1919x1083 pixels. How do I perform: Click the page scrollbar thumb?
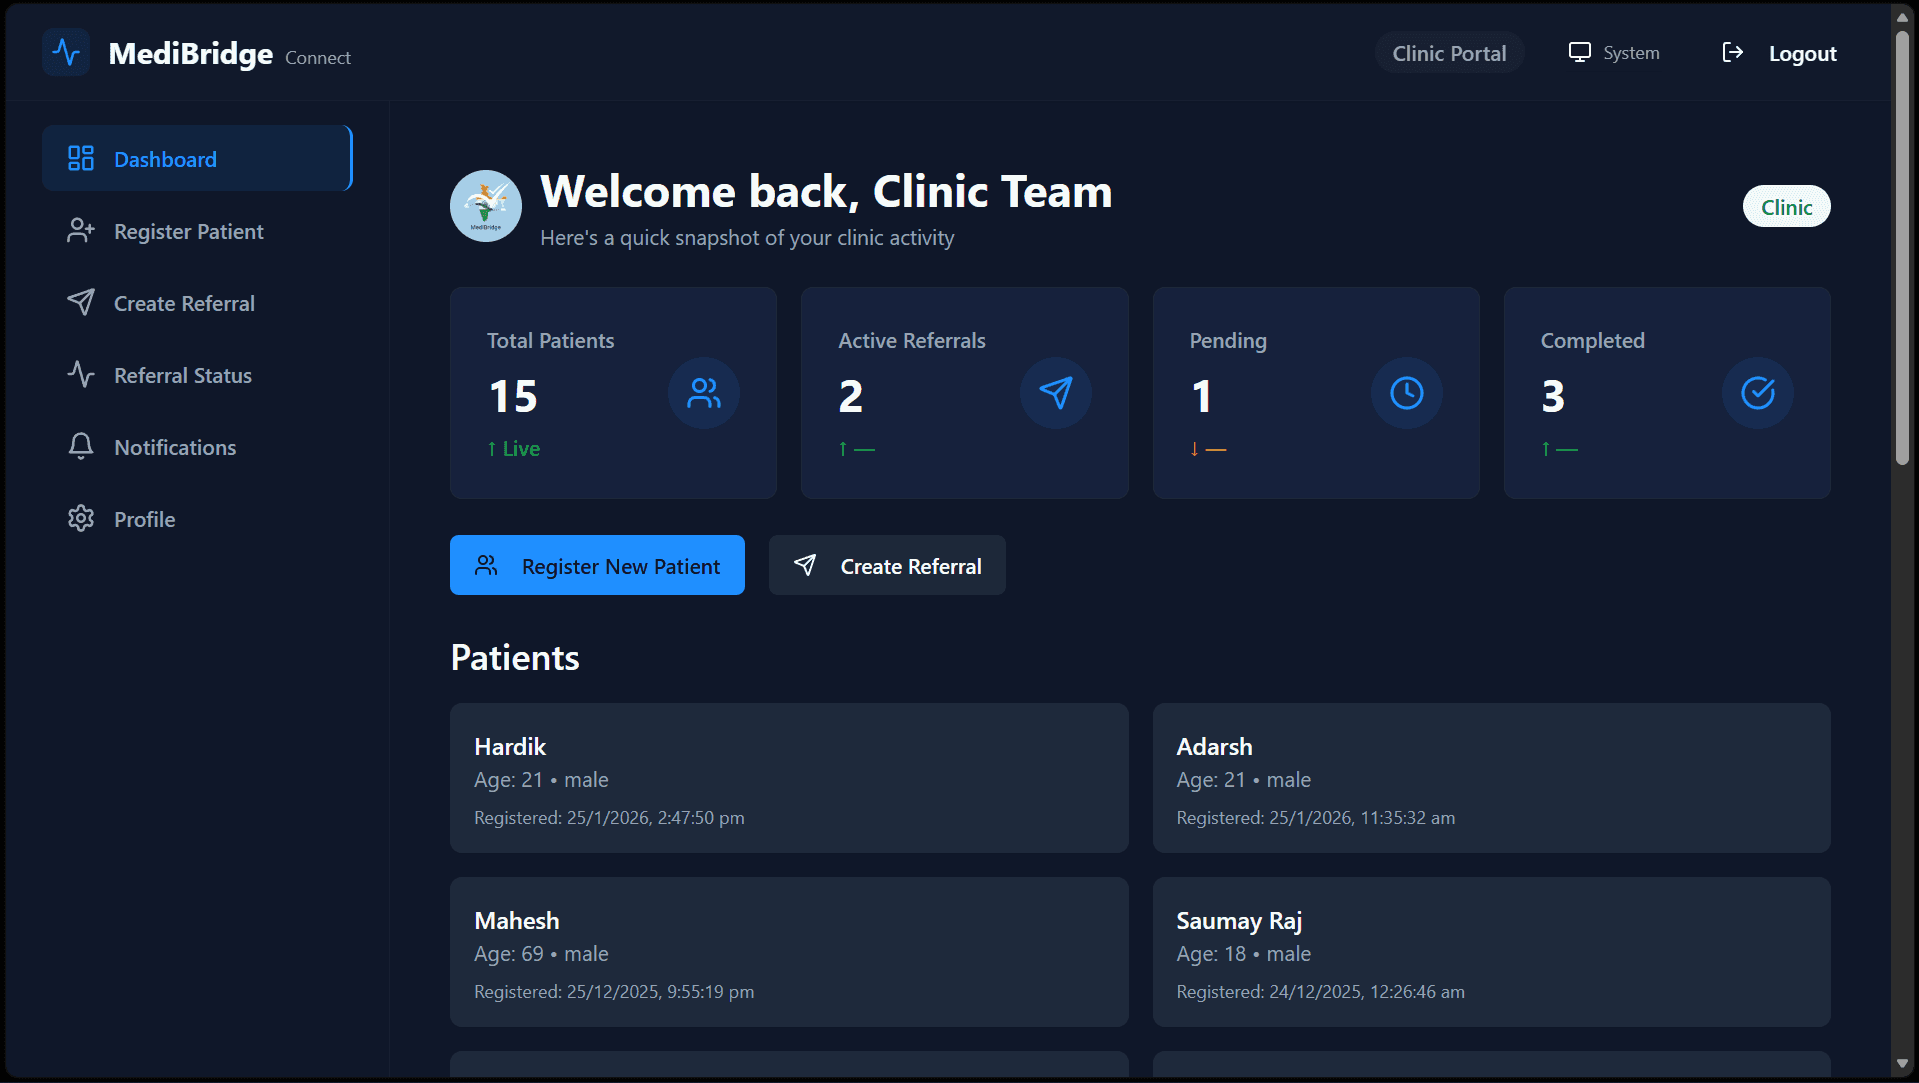[x=1903, y=247]
